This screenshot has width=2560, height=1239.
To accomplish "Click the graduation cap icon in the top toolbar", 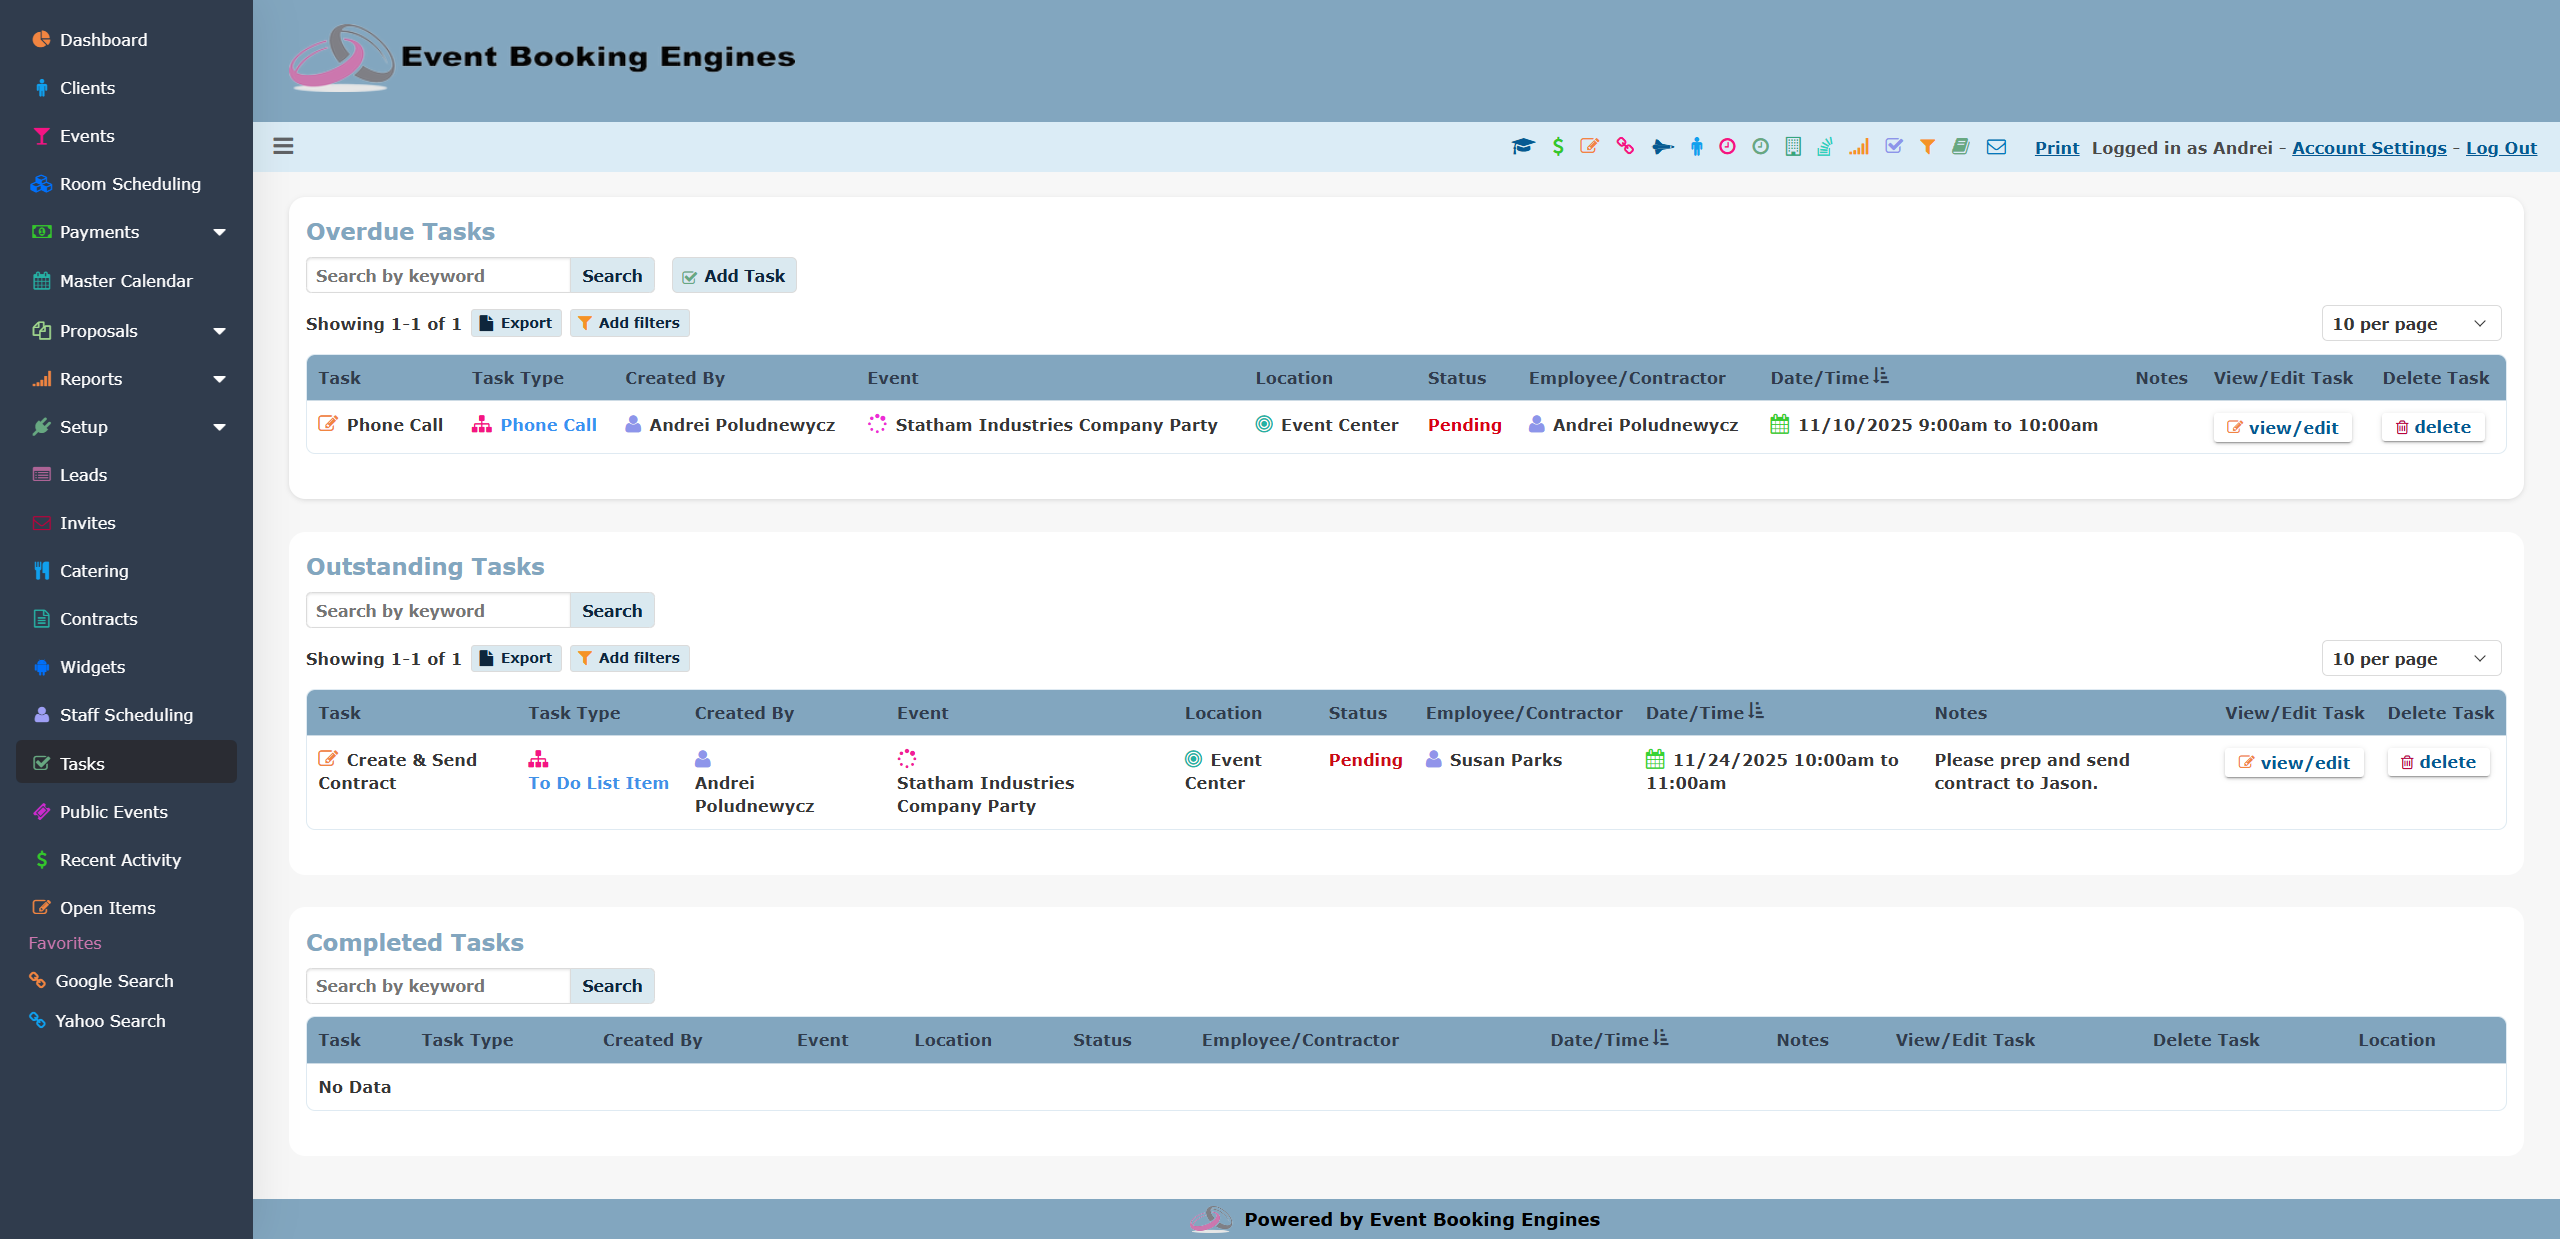I will (x=1523, y=147).
